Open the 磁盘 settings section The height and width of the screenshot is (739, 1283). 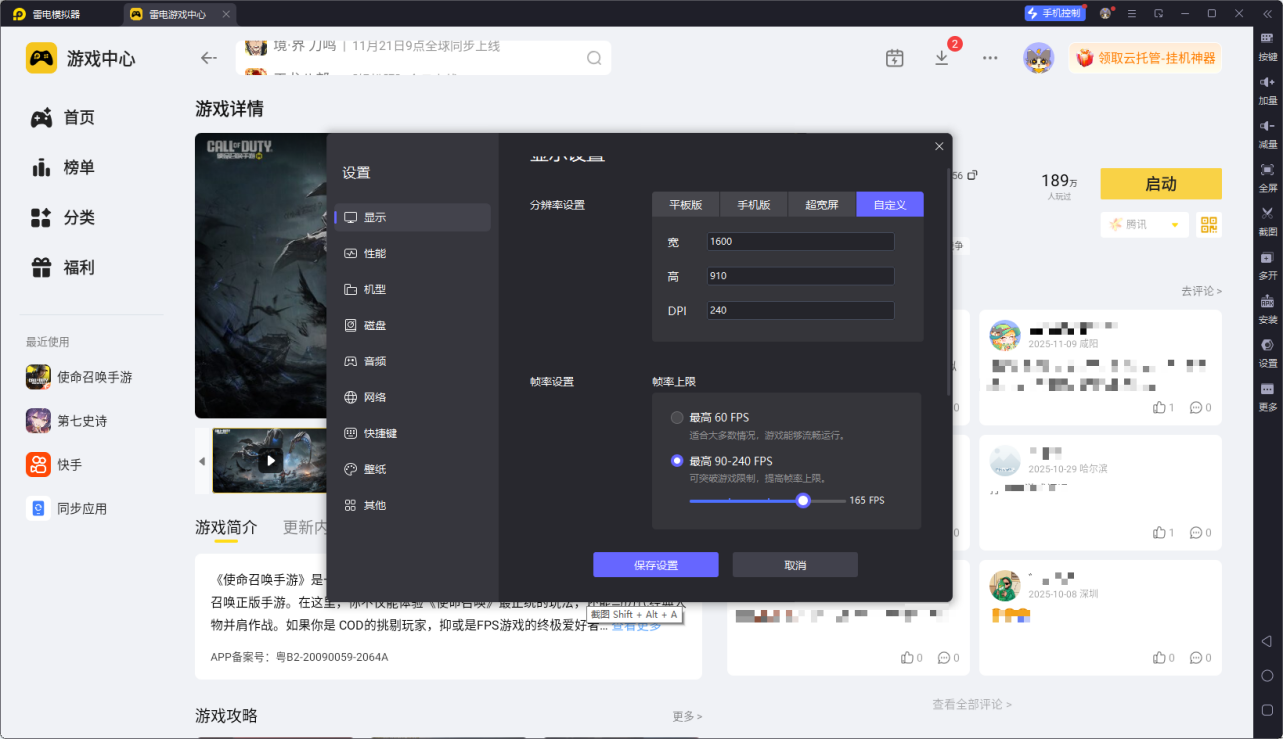(x=413, y=325)
